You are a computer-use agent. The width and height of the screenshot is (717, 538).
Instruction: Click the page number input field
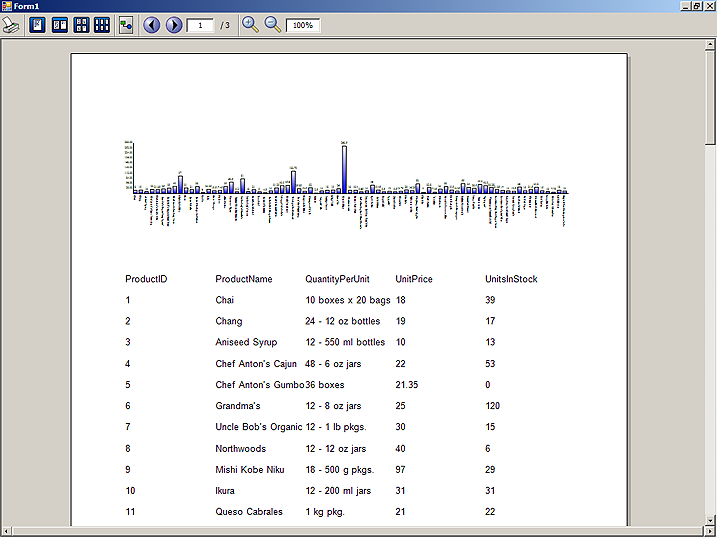click(200, 25)
